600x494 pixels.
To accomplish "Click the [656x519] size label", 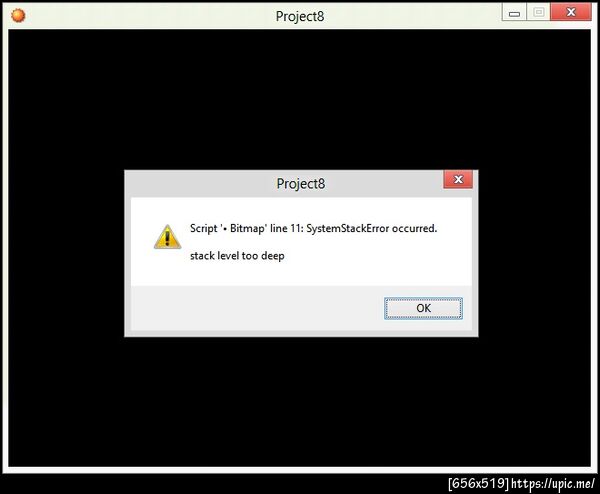I will pos(478,483).
